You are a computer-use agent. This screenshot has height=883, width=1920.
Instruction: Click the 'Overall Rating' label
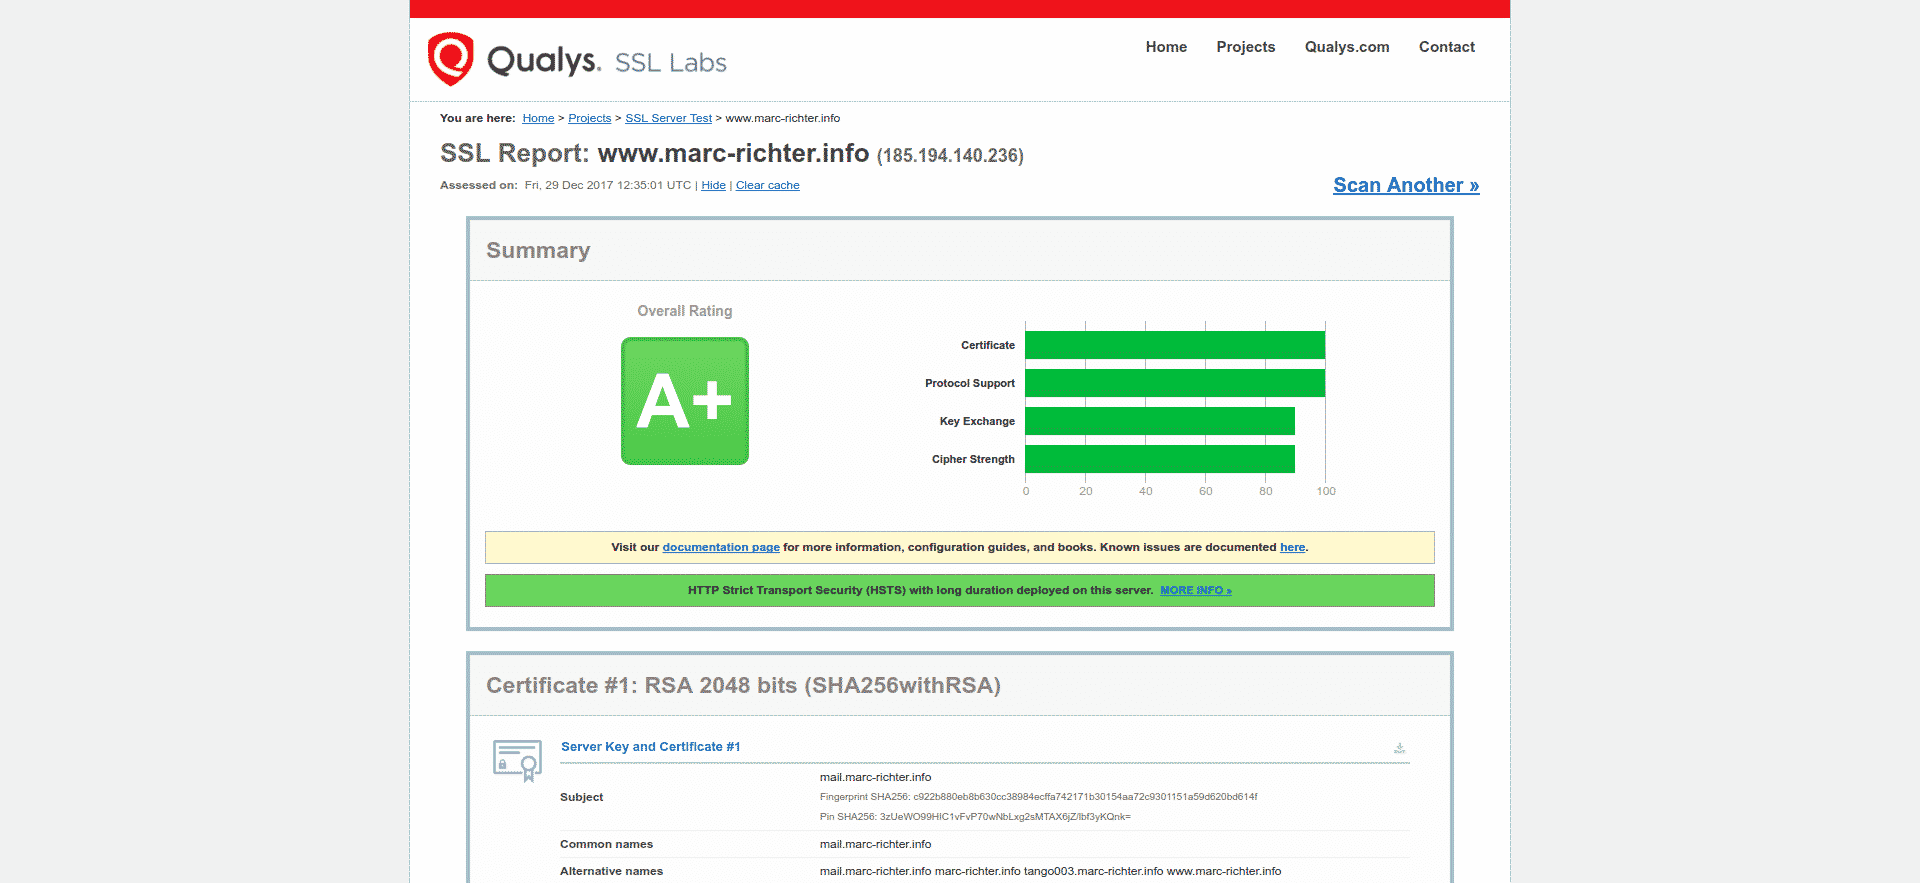(685, 311)
